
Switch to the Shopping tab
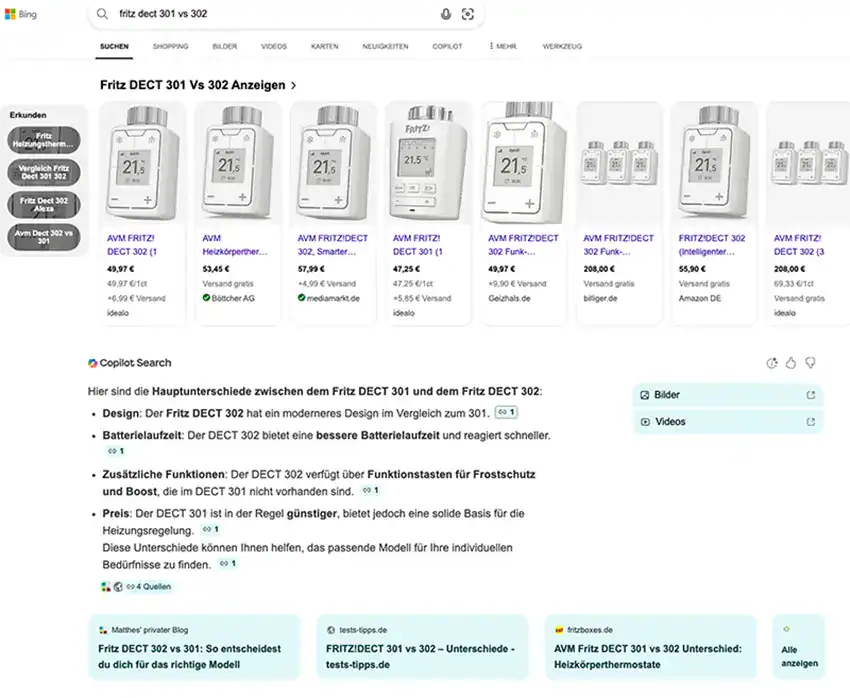(170, 47)
